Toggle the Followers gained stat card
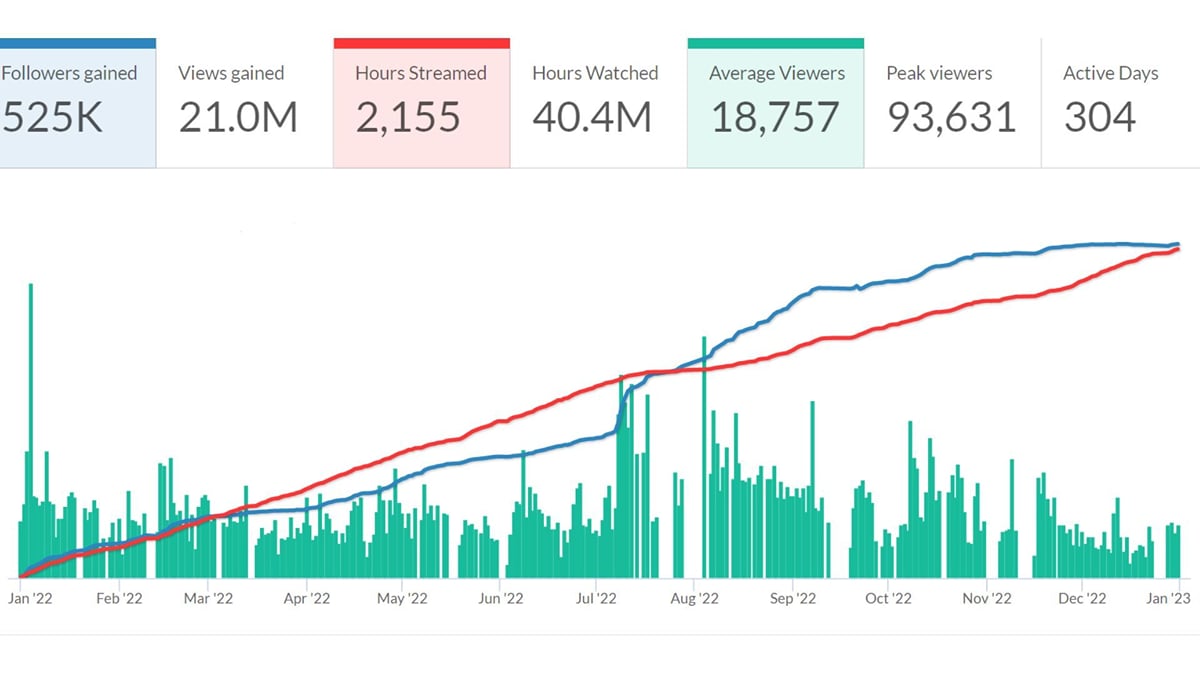Image resolution: width=1200 pixels, height=675 pixels. [78, 103]
